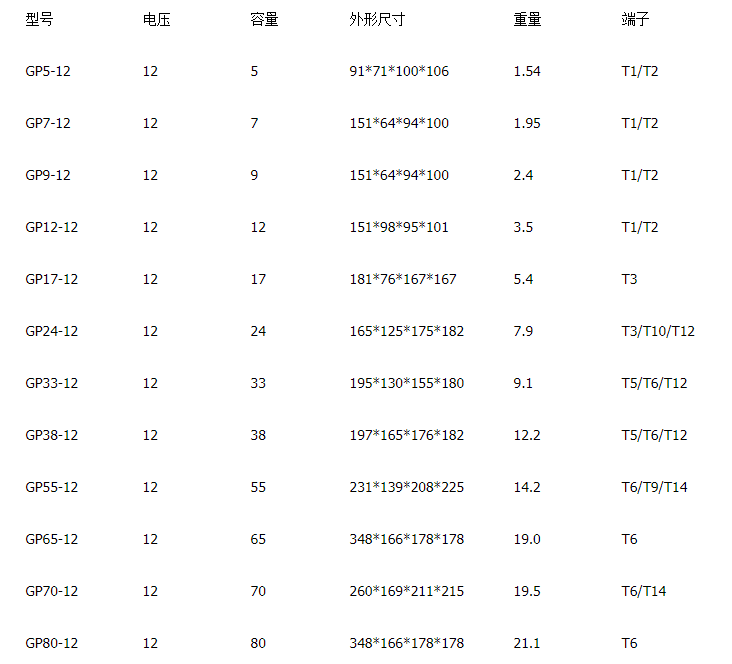Click the T3/T10/T12 terminal cell
The width and height of the screenshot is (732, 664).
pyautogui.click(x=658, y=331)
